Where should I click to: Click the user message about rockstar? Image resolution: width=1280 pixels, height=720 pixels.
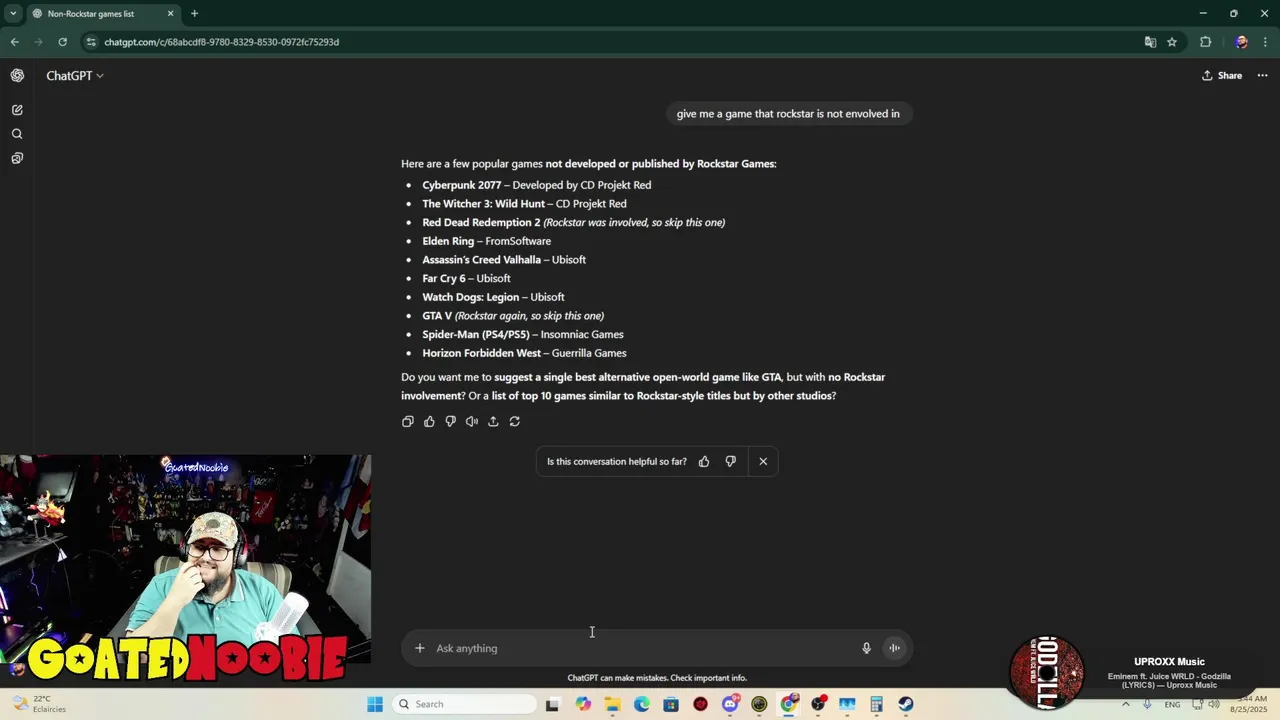click(x=788, y=114)
